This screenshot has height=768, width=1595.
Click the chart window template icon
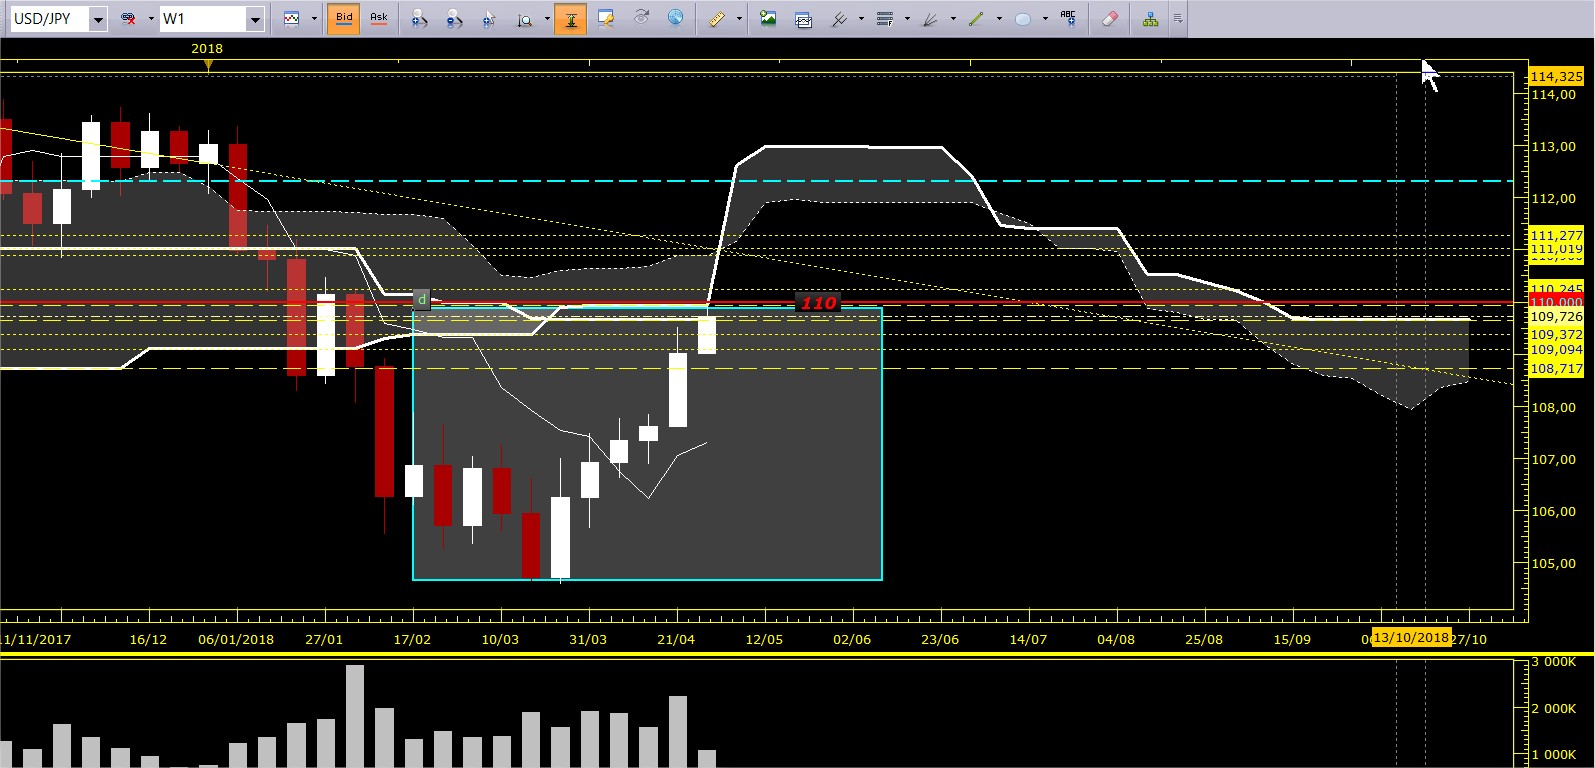click(803, 19)
